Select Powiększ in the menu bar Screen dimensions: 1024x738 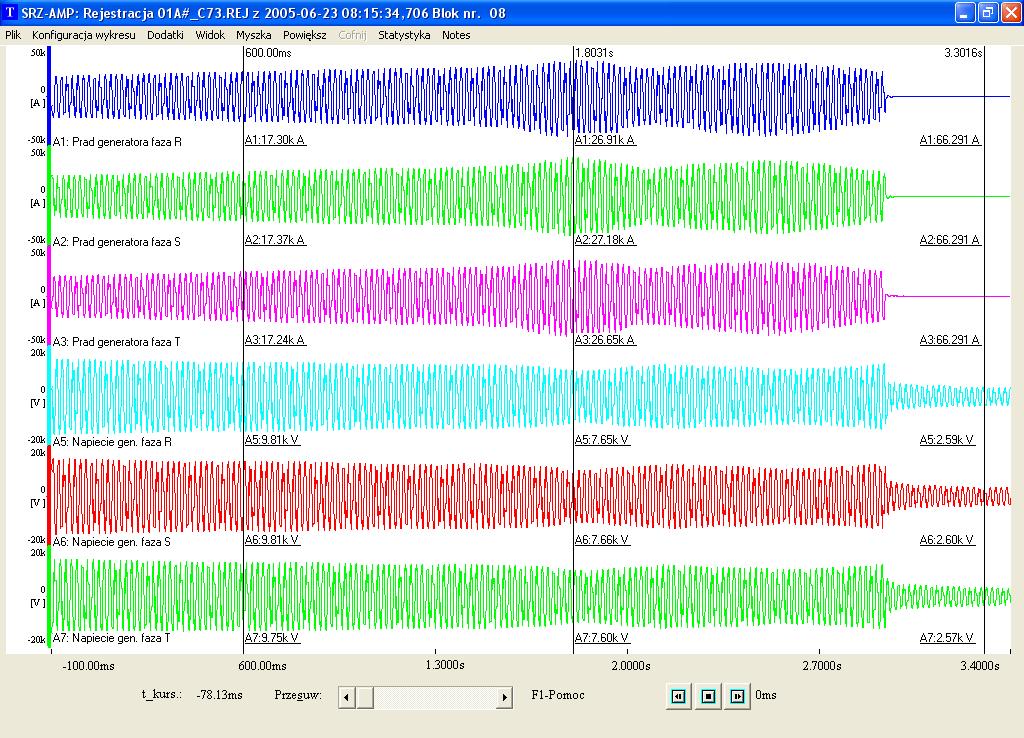(x=304, y=35)
